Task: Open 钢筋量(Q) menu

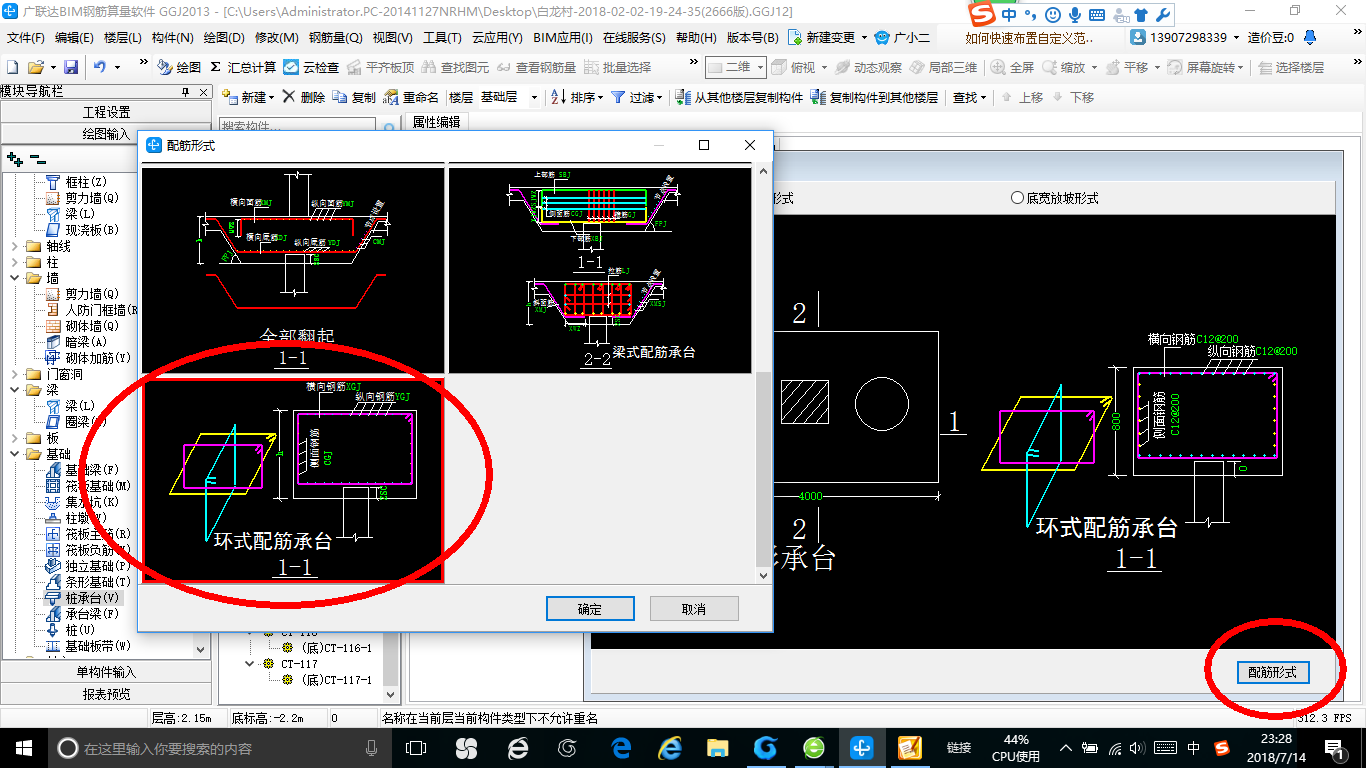Action: point(335,37)
